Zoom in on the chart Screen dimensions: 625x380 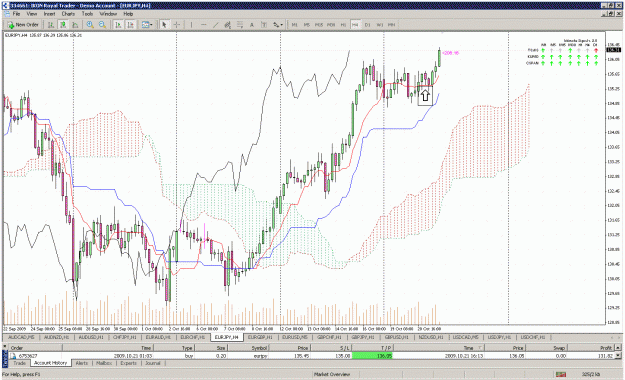[x=90, y=25]
